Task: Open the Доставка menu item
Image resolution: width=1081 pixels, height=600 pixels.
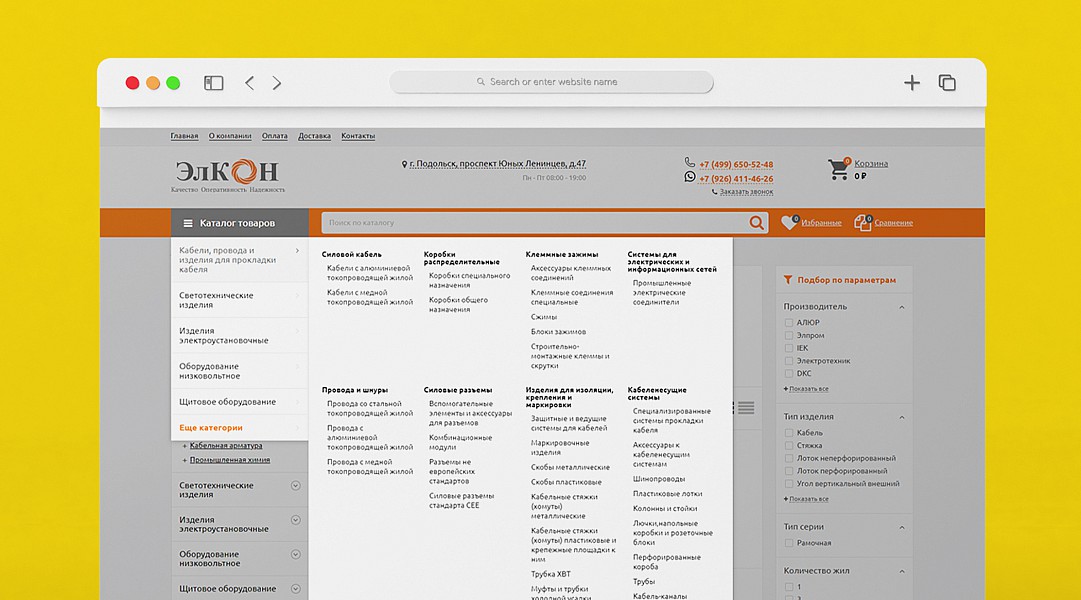Action: [x=314, y=136]
